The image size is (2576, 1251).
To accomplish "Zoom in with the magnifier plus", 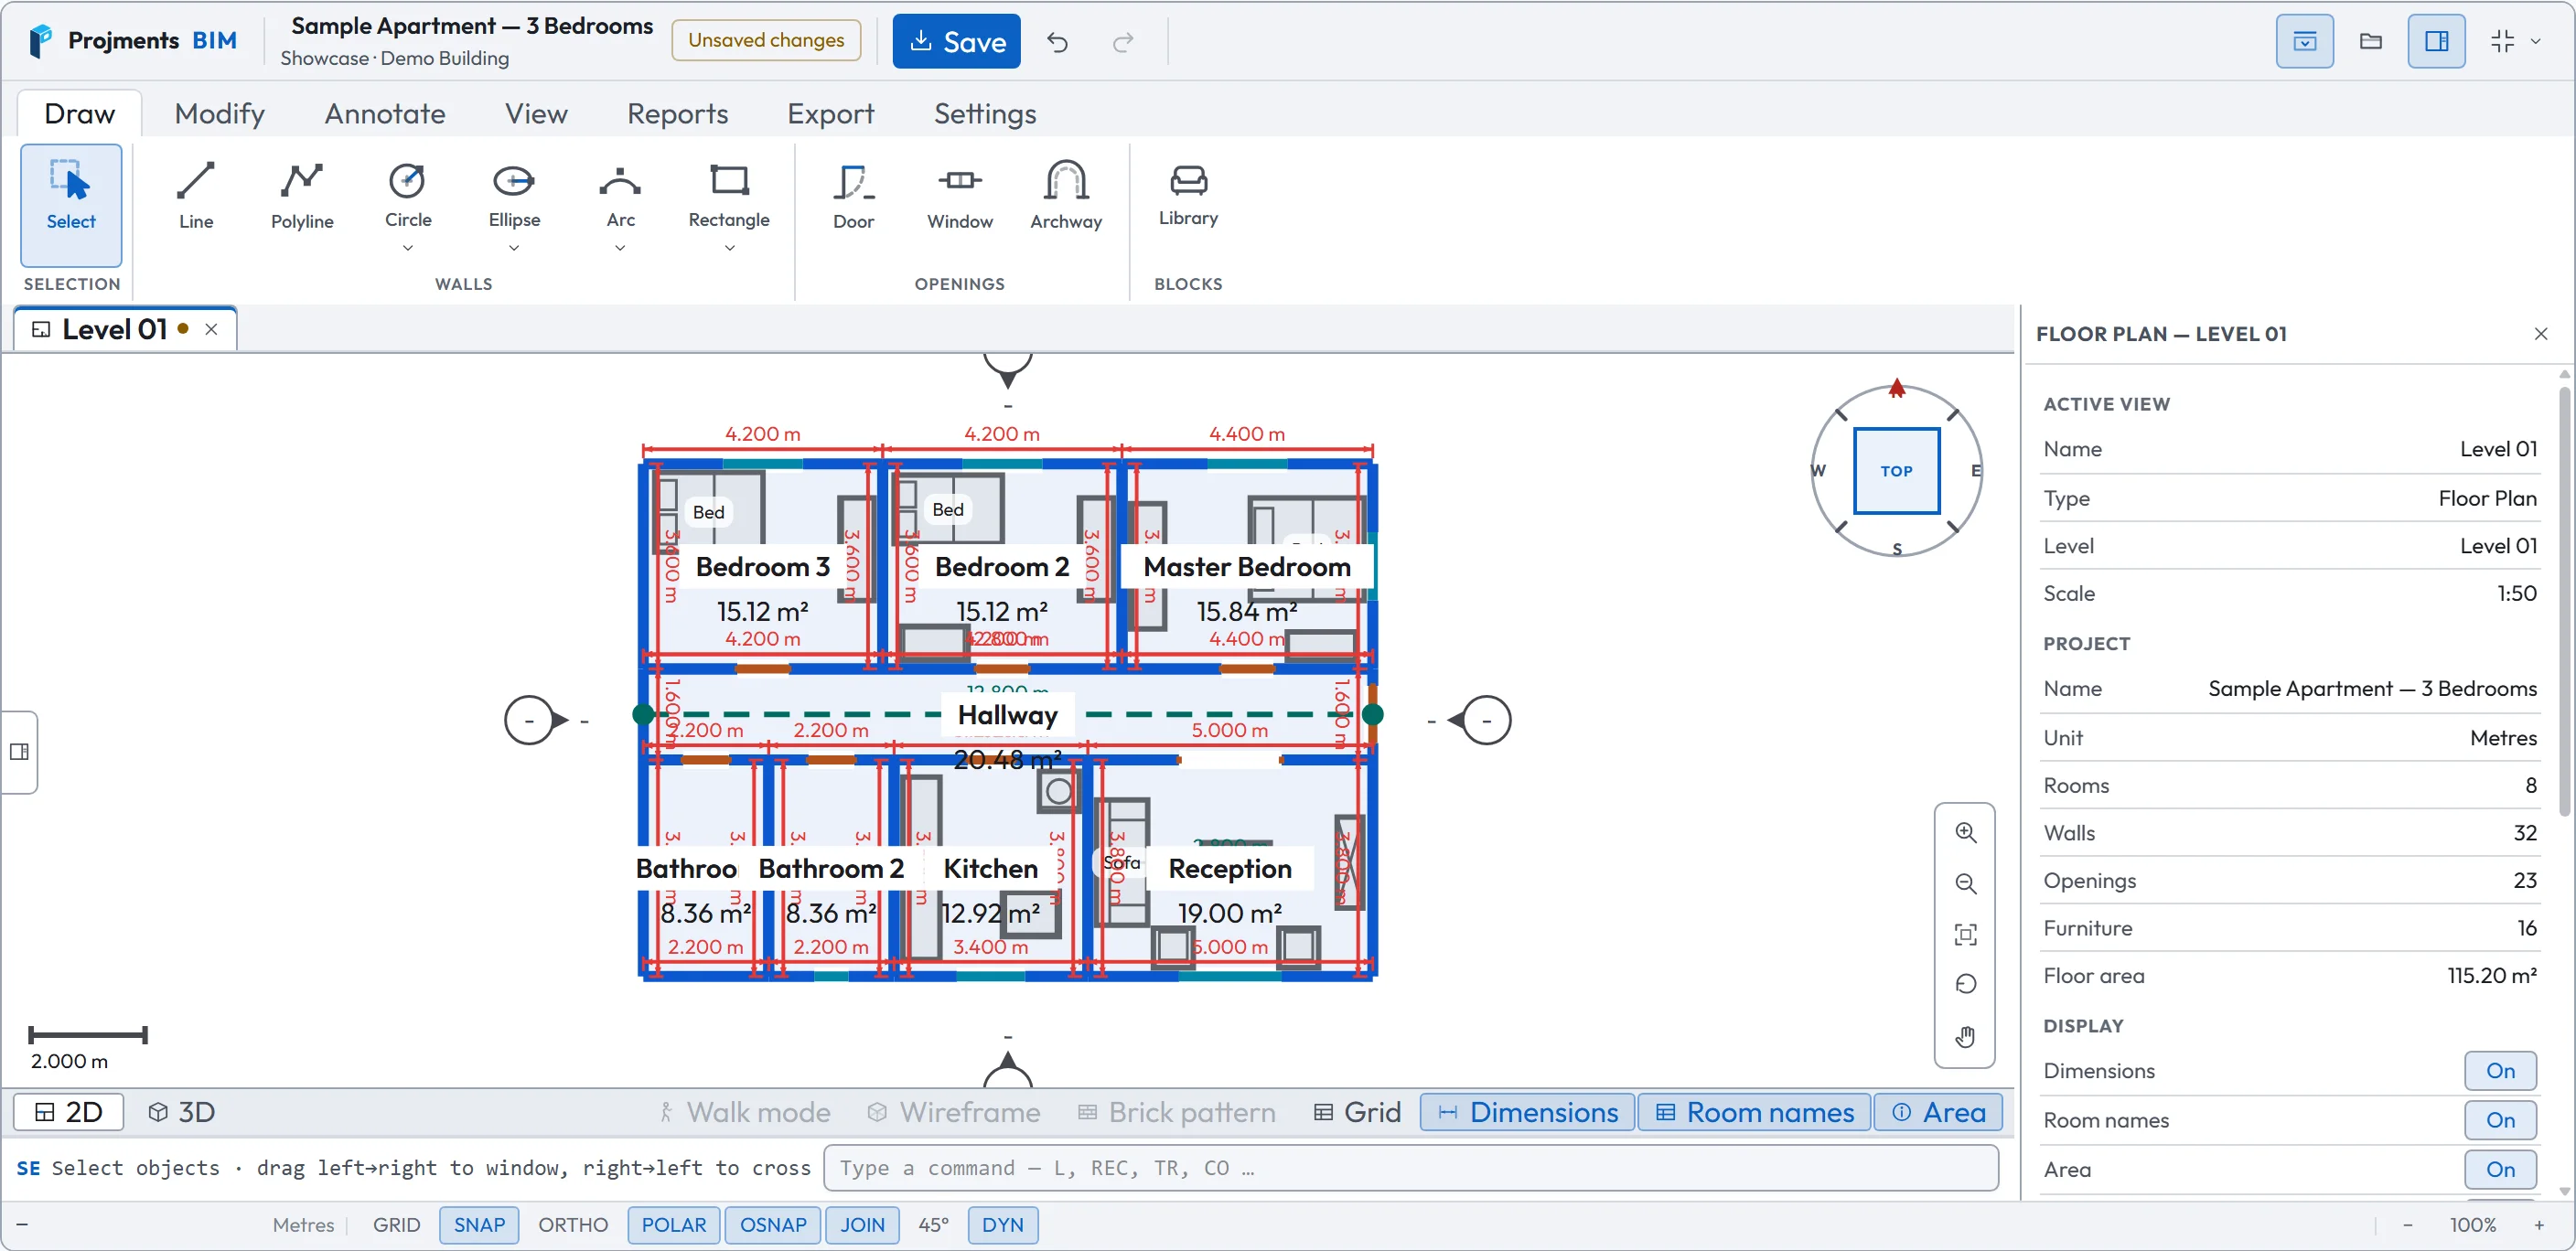I will click(x=1965, y=832).
